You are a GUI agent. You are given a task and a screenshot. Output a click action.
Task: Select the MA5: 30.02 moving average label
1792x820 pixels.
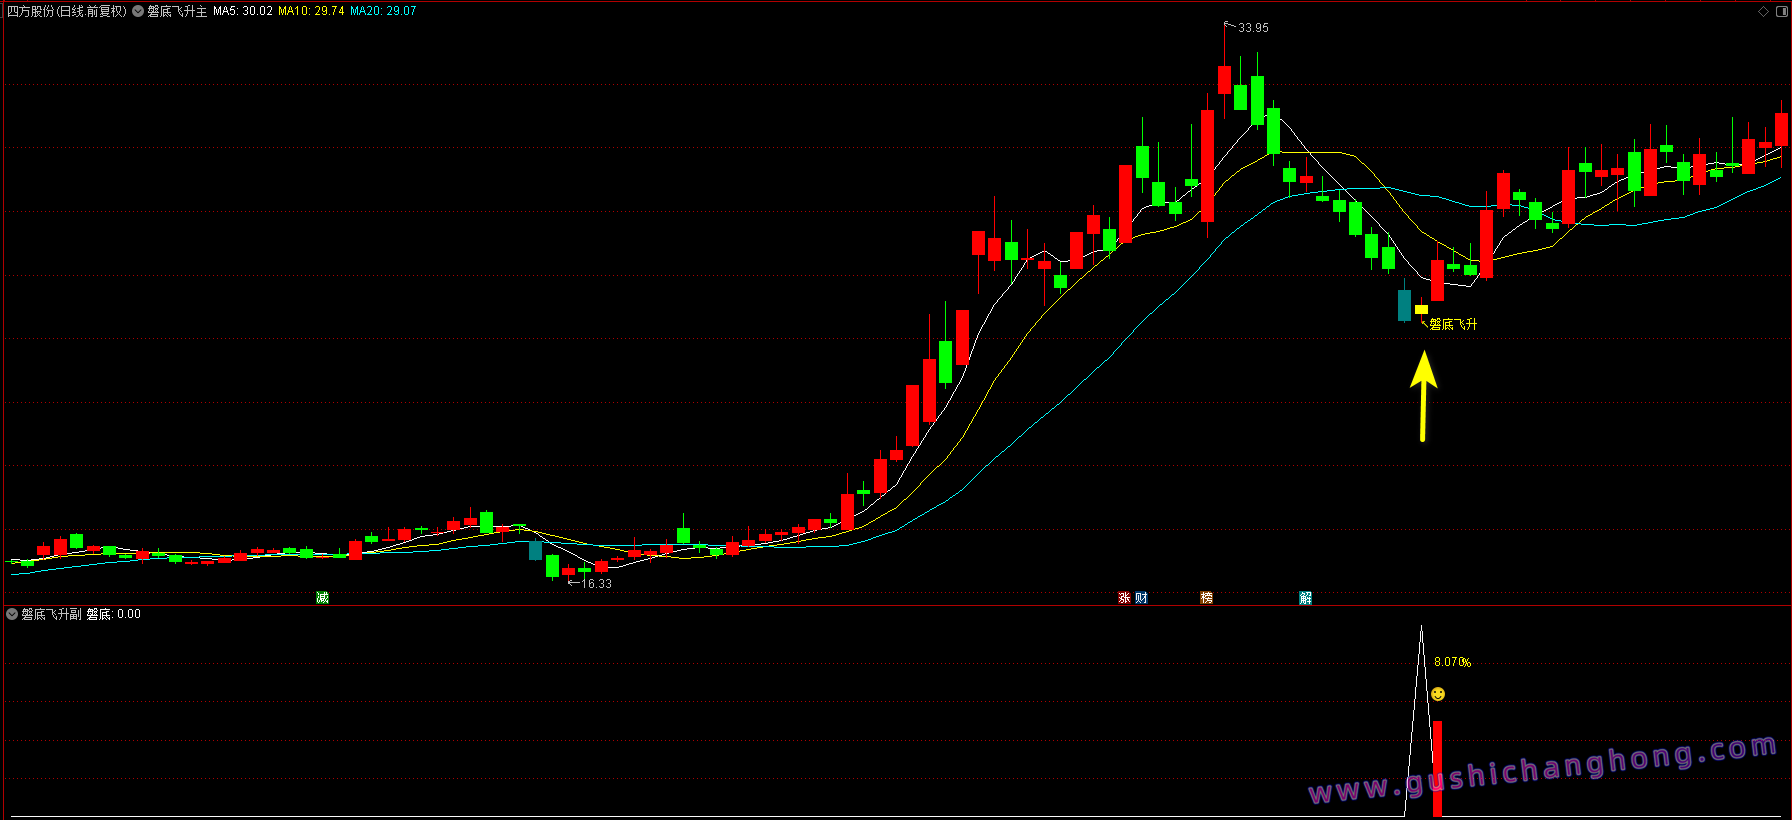pyautogui.click(x=242, y=12)
